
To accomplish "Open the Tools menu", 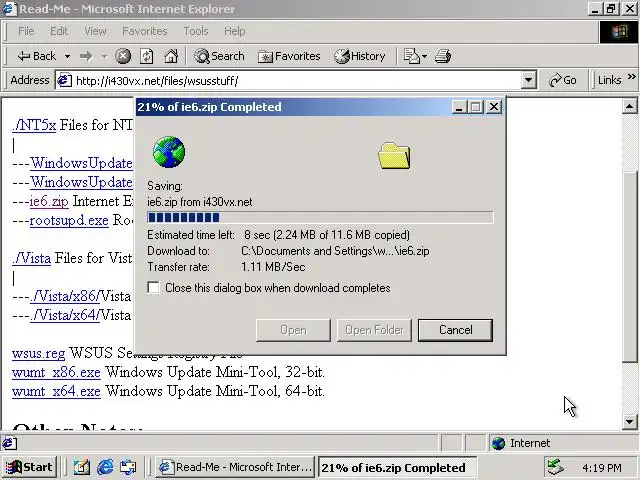I will [x=196, y=31].
